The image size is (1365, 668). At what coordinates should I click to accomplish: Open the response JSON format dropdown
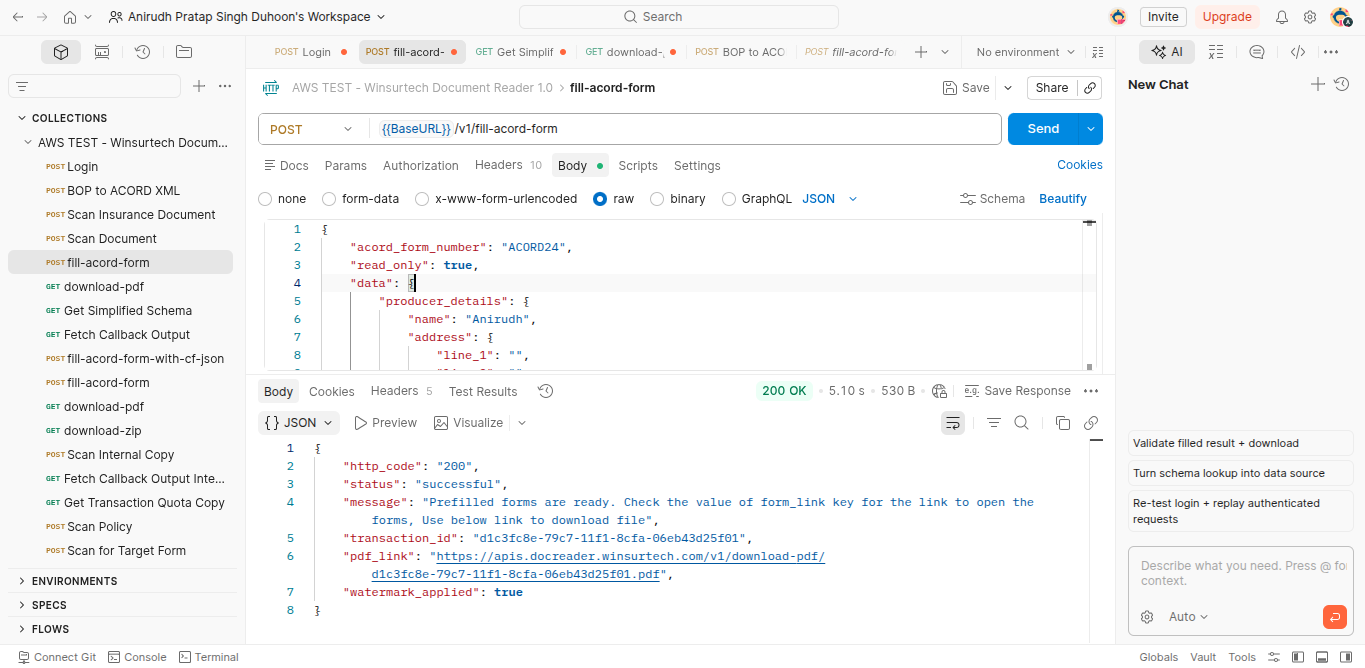[x=299, y=423]
